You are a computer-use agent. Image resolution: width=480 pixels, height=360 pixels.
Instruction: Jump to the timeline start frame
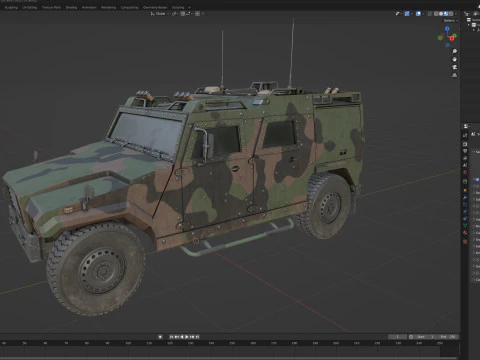[x=171, y=337]
